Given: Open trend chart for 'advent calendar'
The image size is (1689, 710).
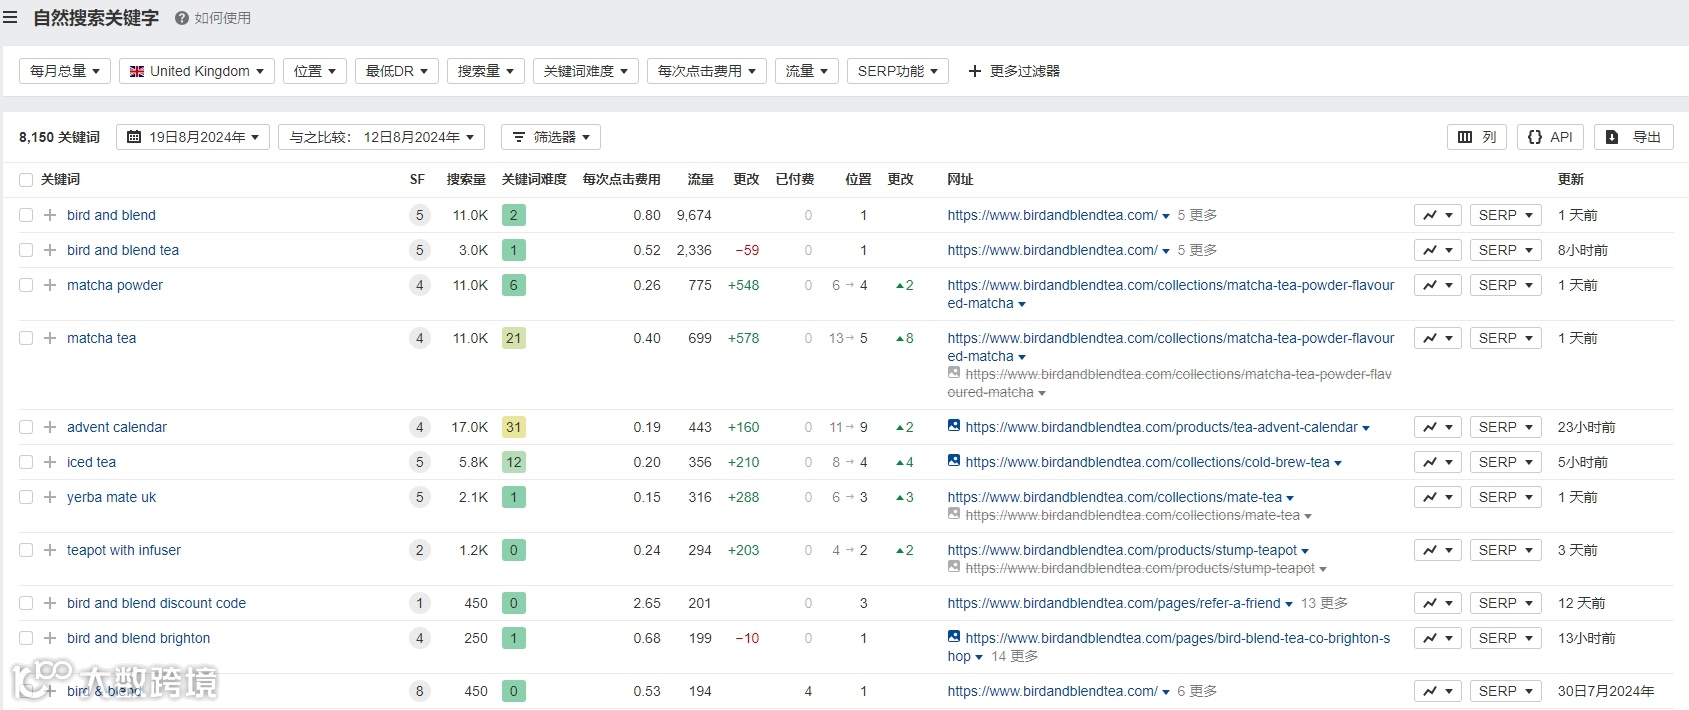Looking at the screenshot, I should (x=1438, y=427).
